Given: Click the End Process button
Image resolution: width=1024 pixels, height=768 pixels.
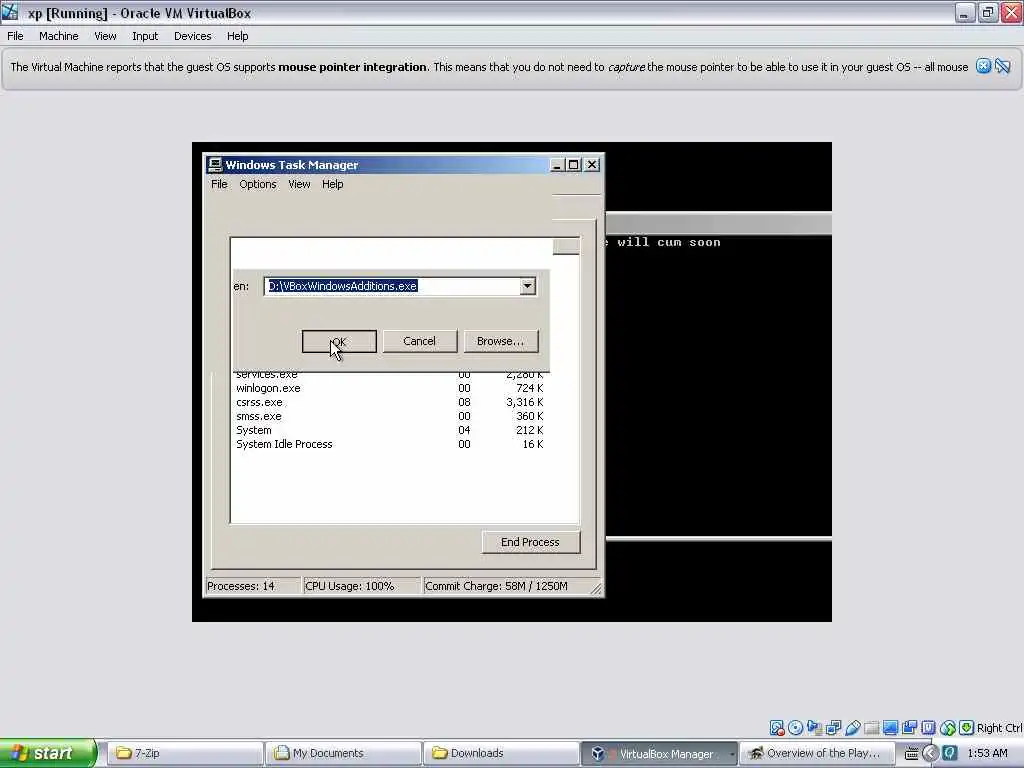Looking at the screenshot, I should pyautogui.click(x=530, y=542).
